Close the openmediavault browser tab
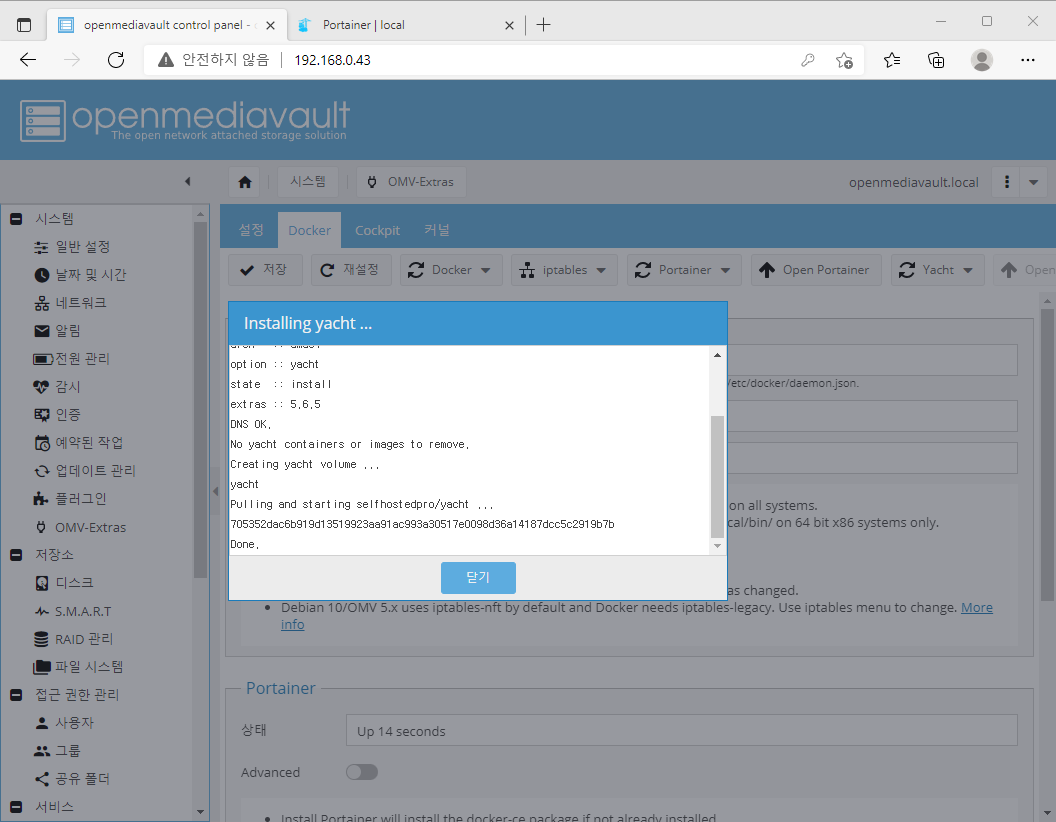1056x822 pixels. 270,26
